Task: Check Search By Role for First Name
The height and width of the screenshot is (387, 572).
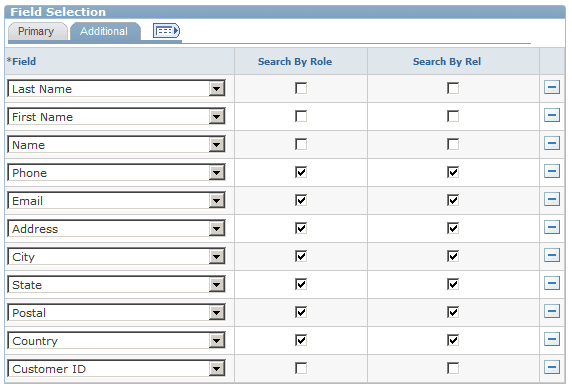Action: tap(301, 116)
